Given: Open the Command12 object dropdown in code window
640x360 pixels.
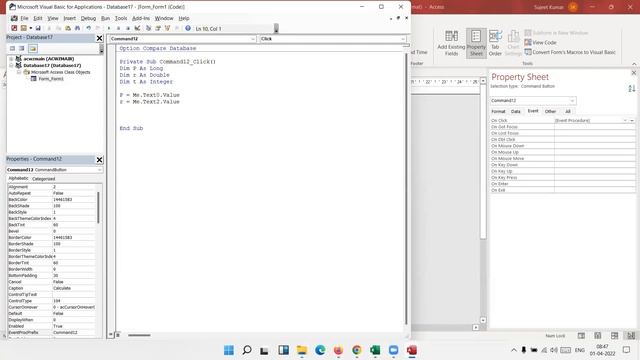Looking at the screenshot, I should (x=253, y=39).
